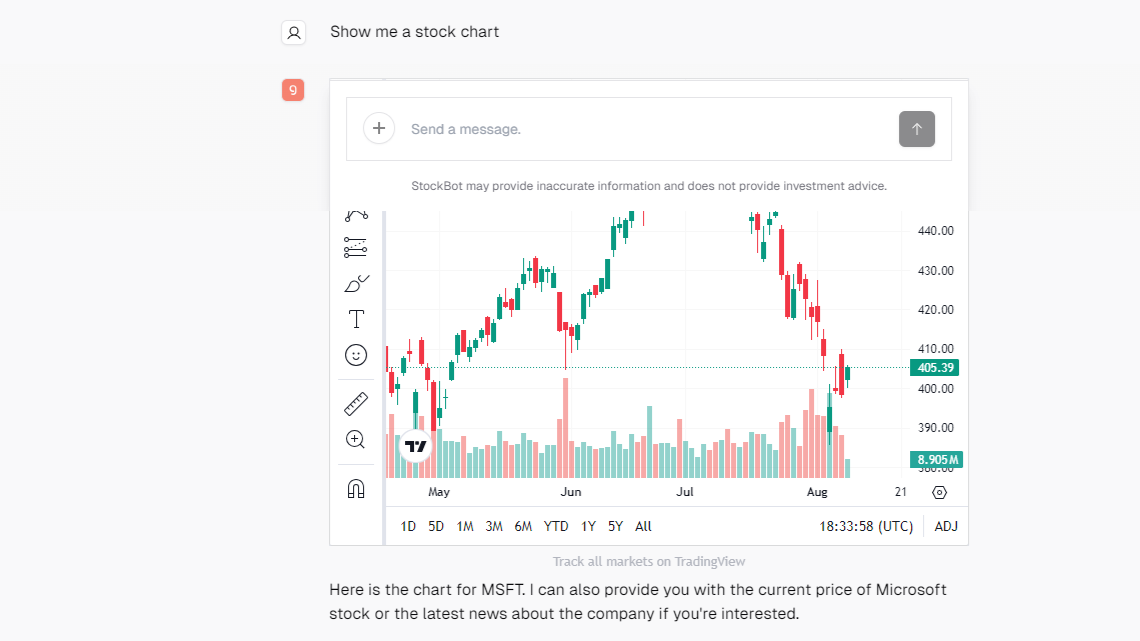Click the plus attachment button
The height and width of the screenshot is (641, 1140).
click(x=379, y=129)
